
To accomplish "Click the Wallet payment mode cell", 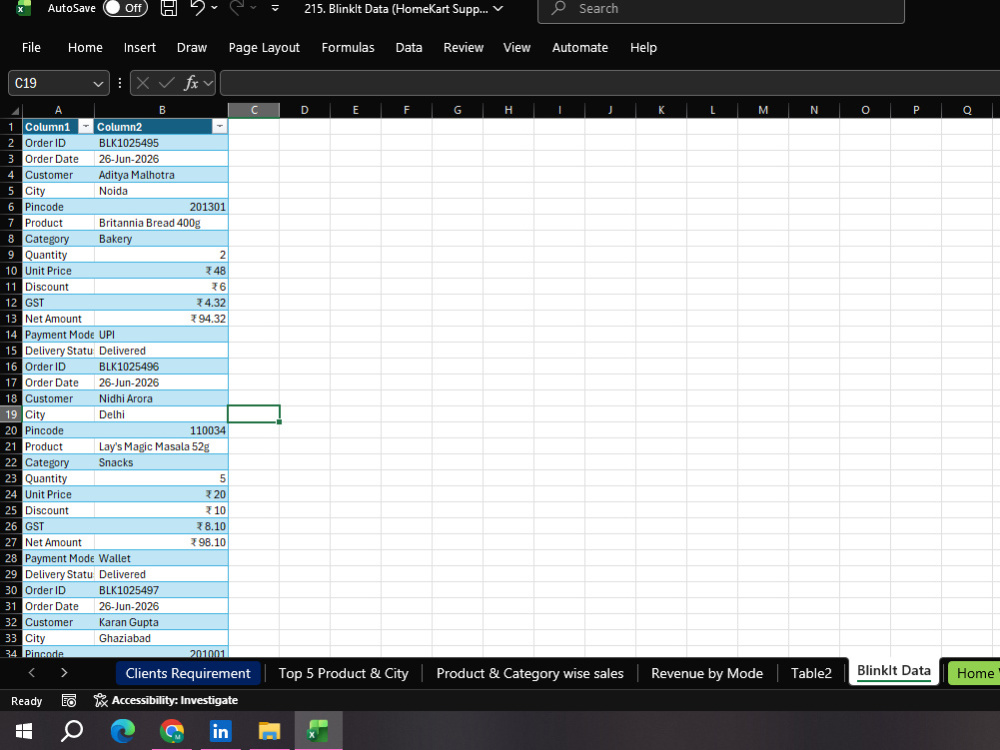I will 161,558.
